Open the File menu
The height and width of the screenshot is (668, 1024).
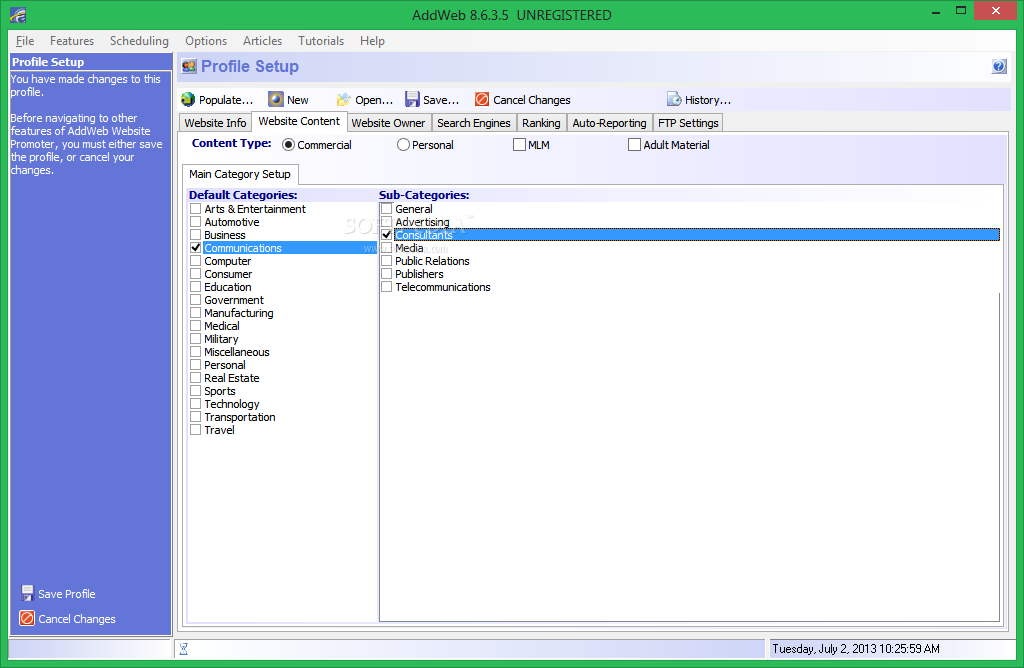(x=25, y=40)
